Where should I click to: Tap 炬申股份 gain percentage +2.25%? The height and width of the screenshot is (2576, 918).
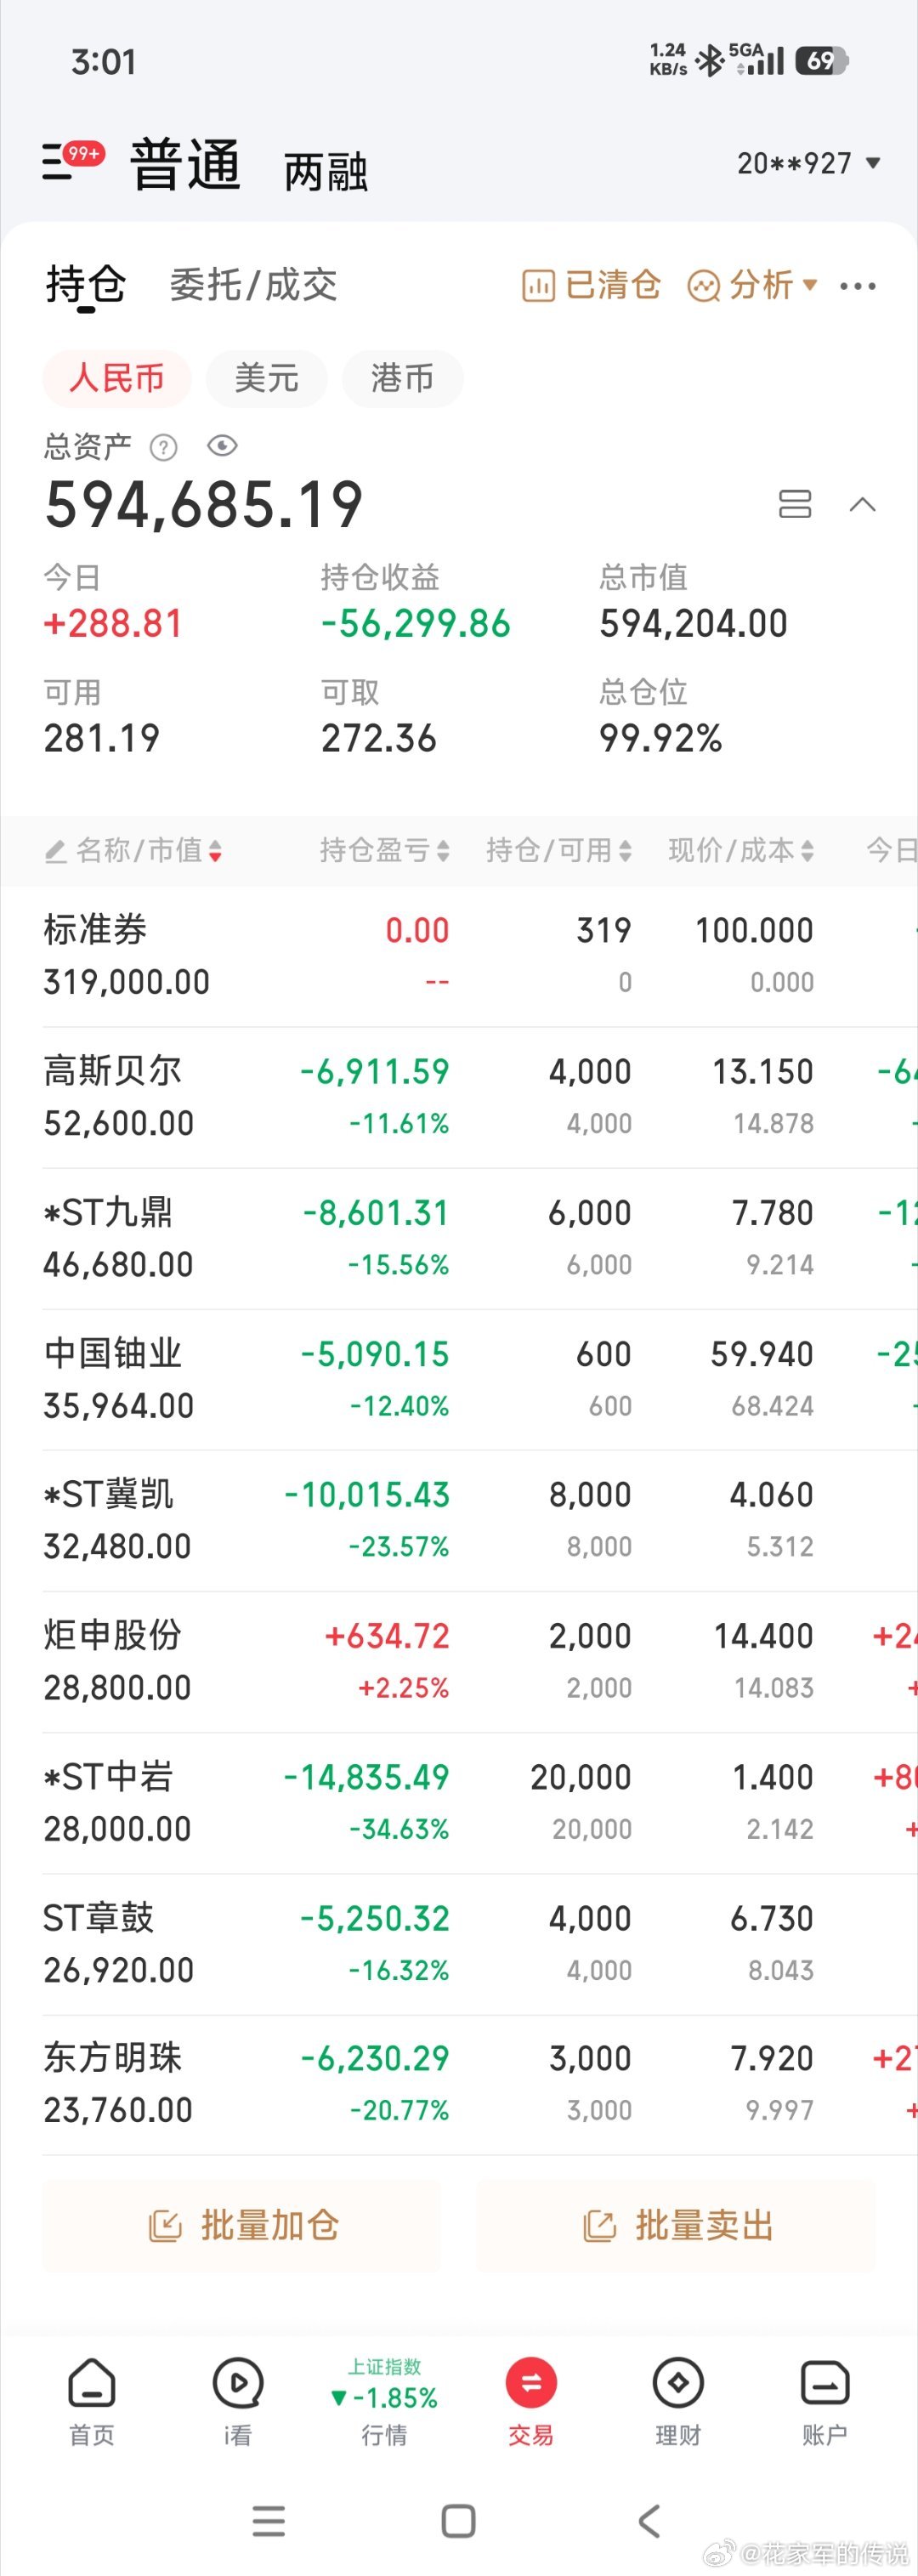pos(404,1688)
